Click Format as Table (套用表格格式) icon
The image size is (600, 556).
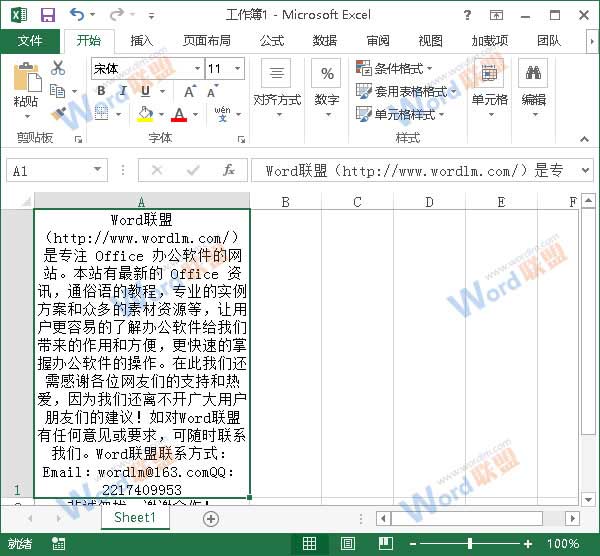click(364, 91)
